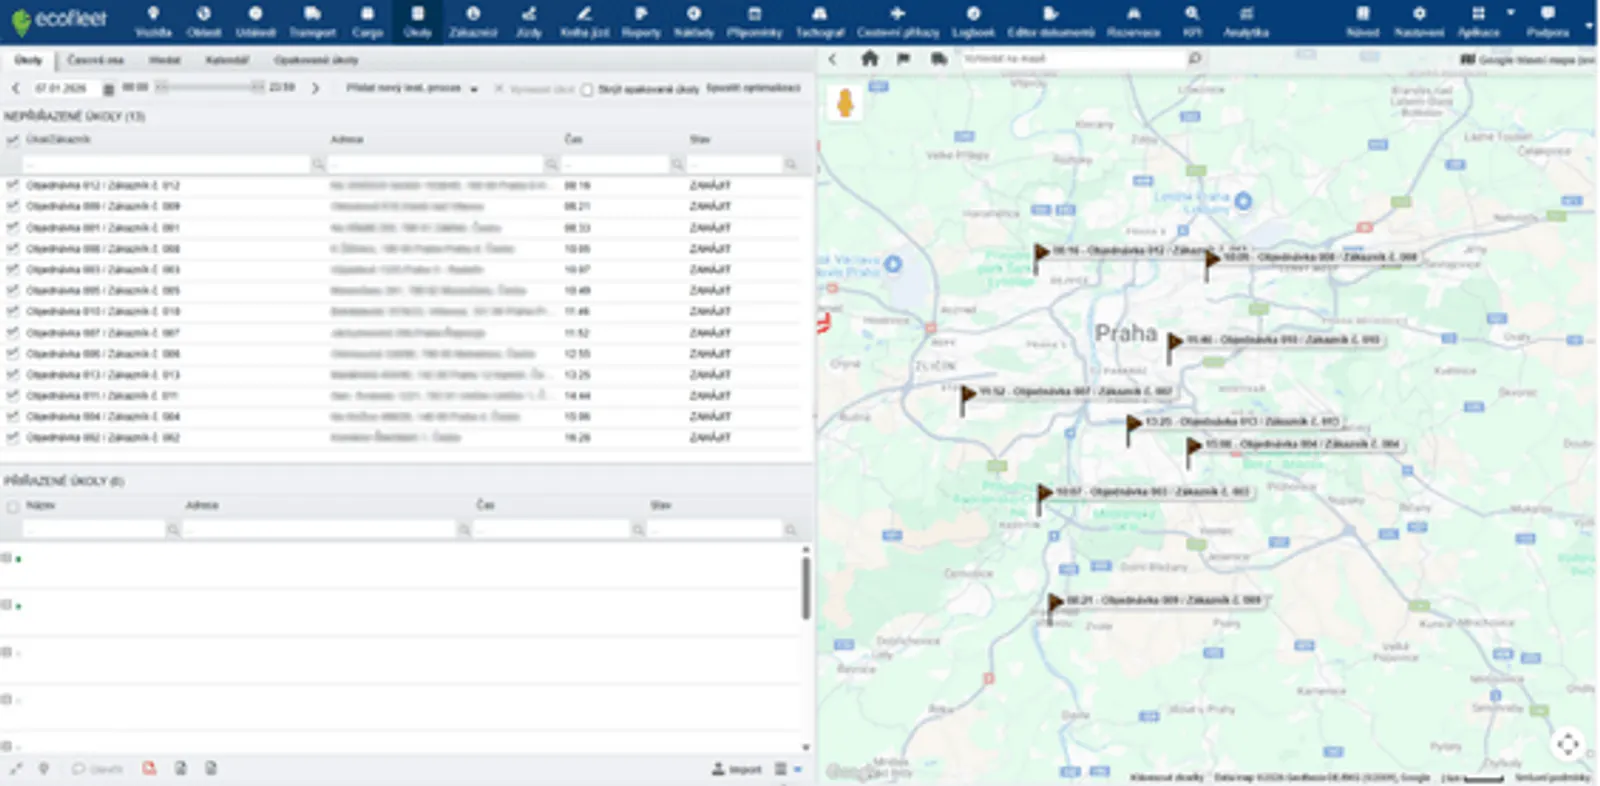Click the red PDF export icon

pos(149,768)
